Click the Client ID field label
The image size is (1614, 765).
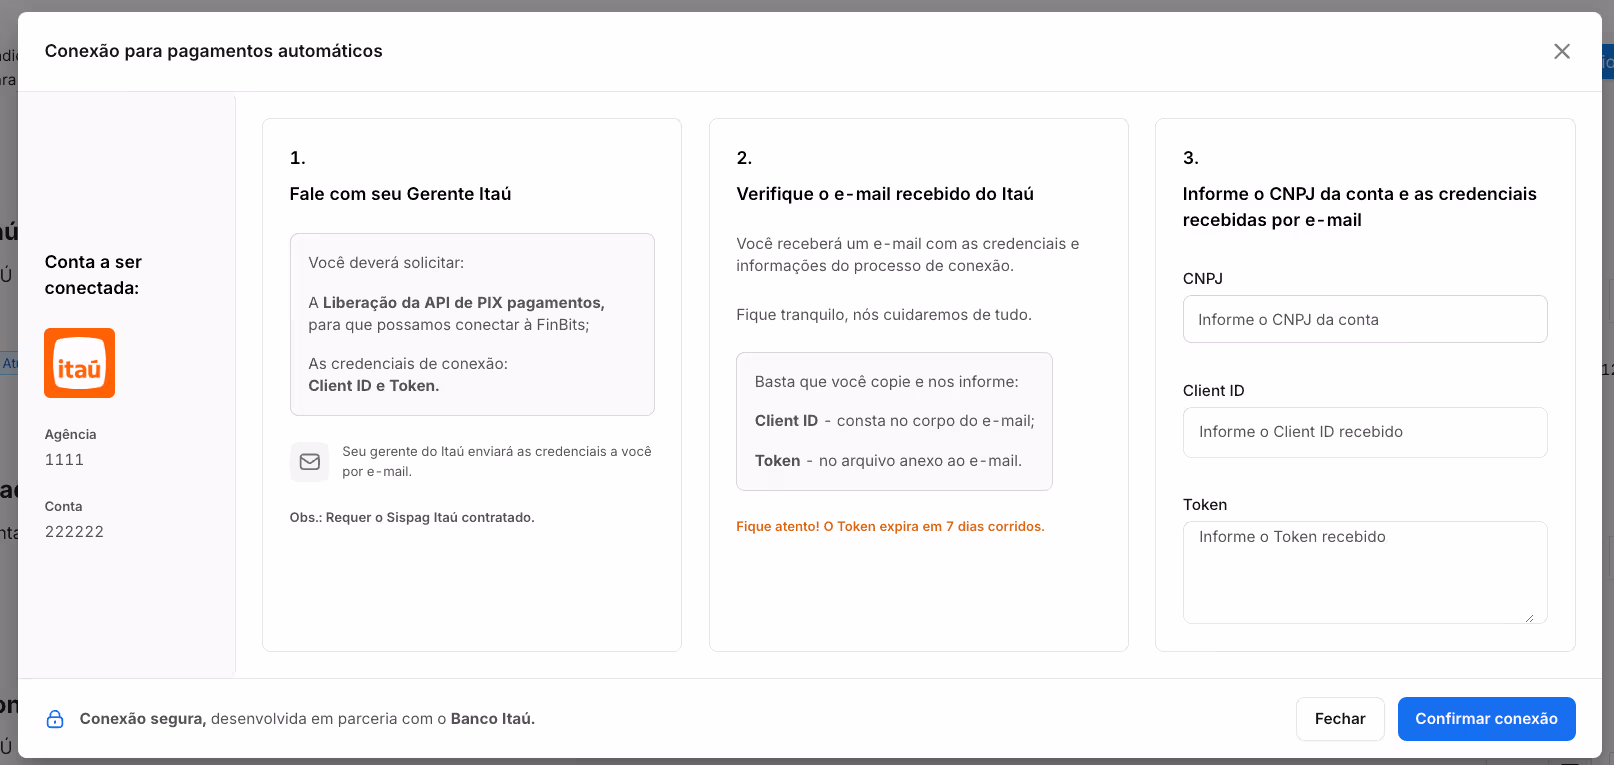point(1214,391)
